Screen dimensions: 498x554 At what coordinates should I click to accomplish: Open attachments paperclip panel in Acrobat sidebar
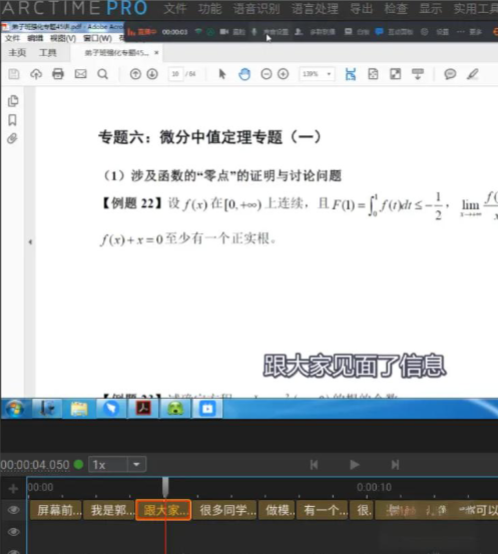(x=12, y=138)
